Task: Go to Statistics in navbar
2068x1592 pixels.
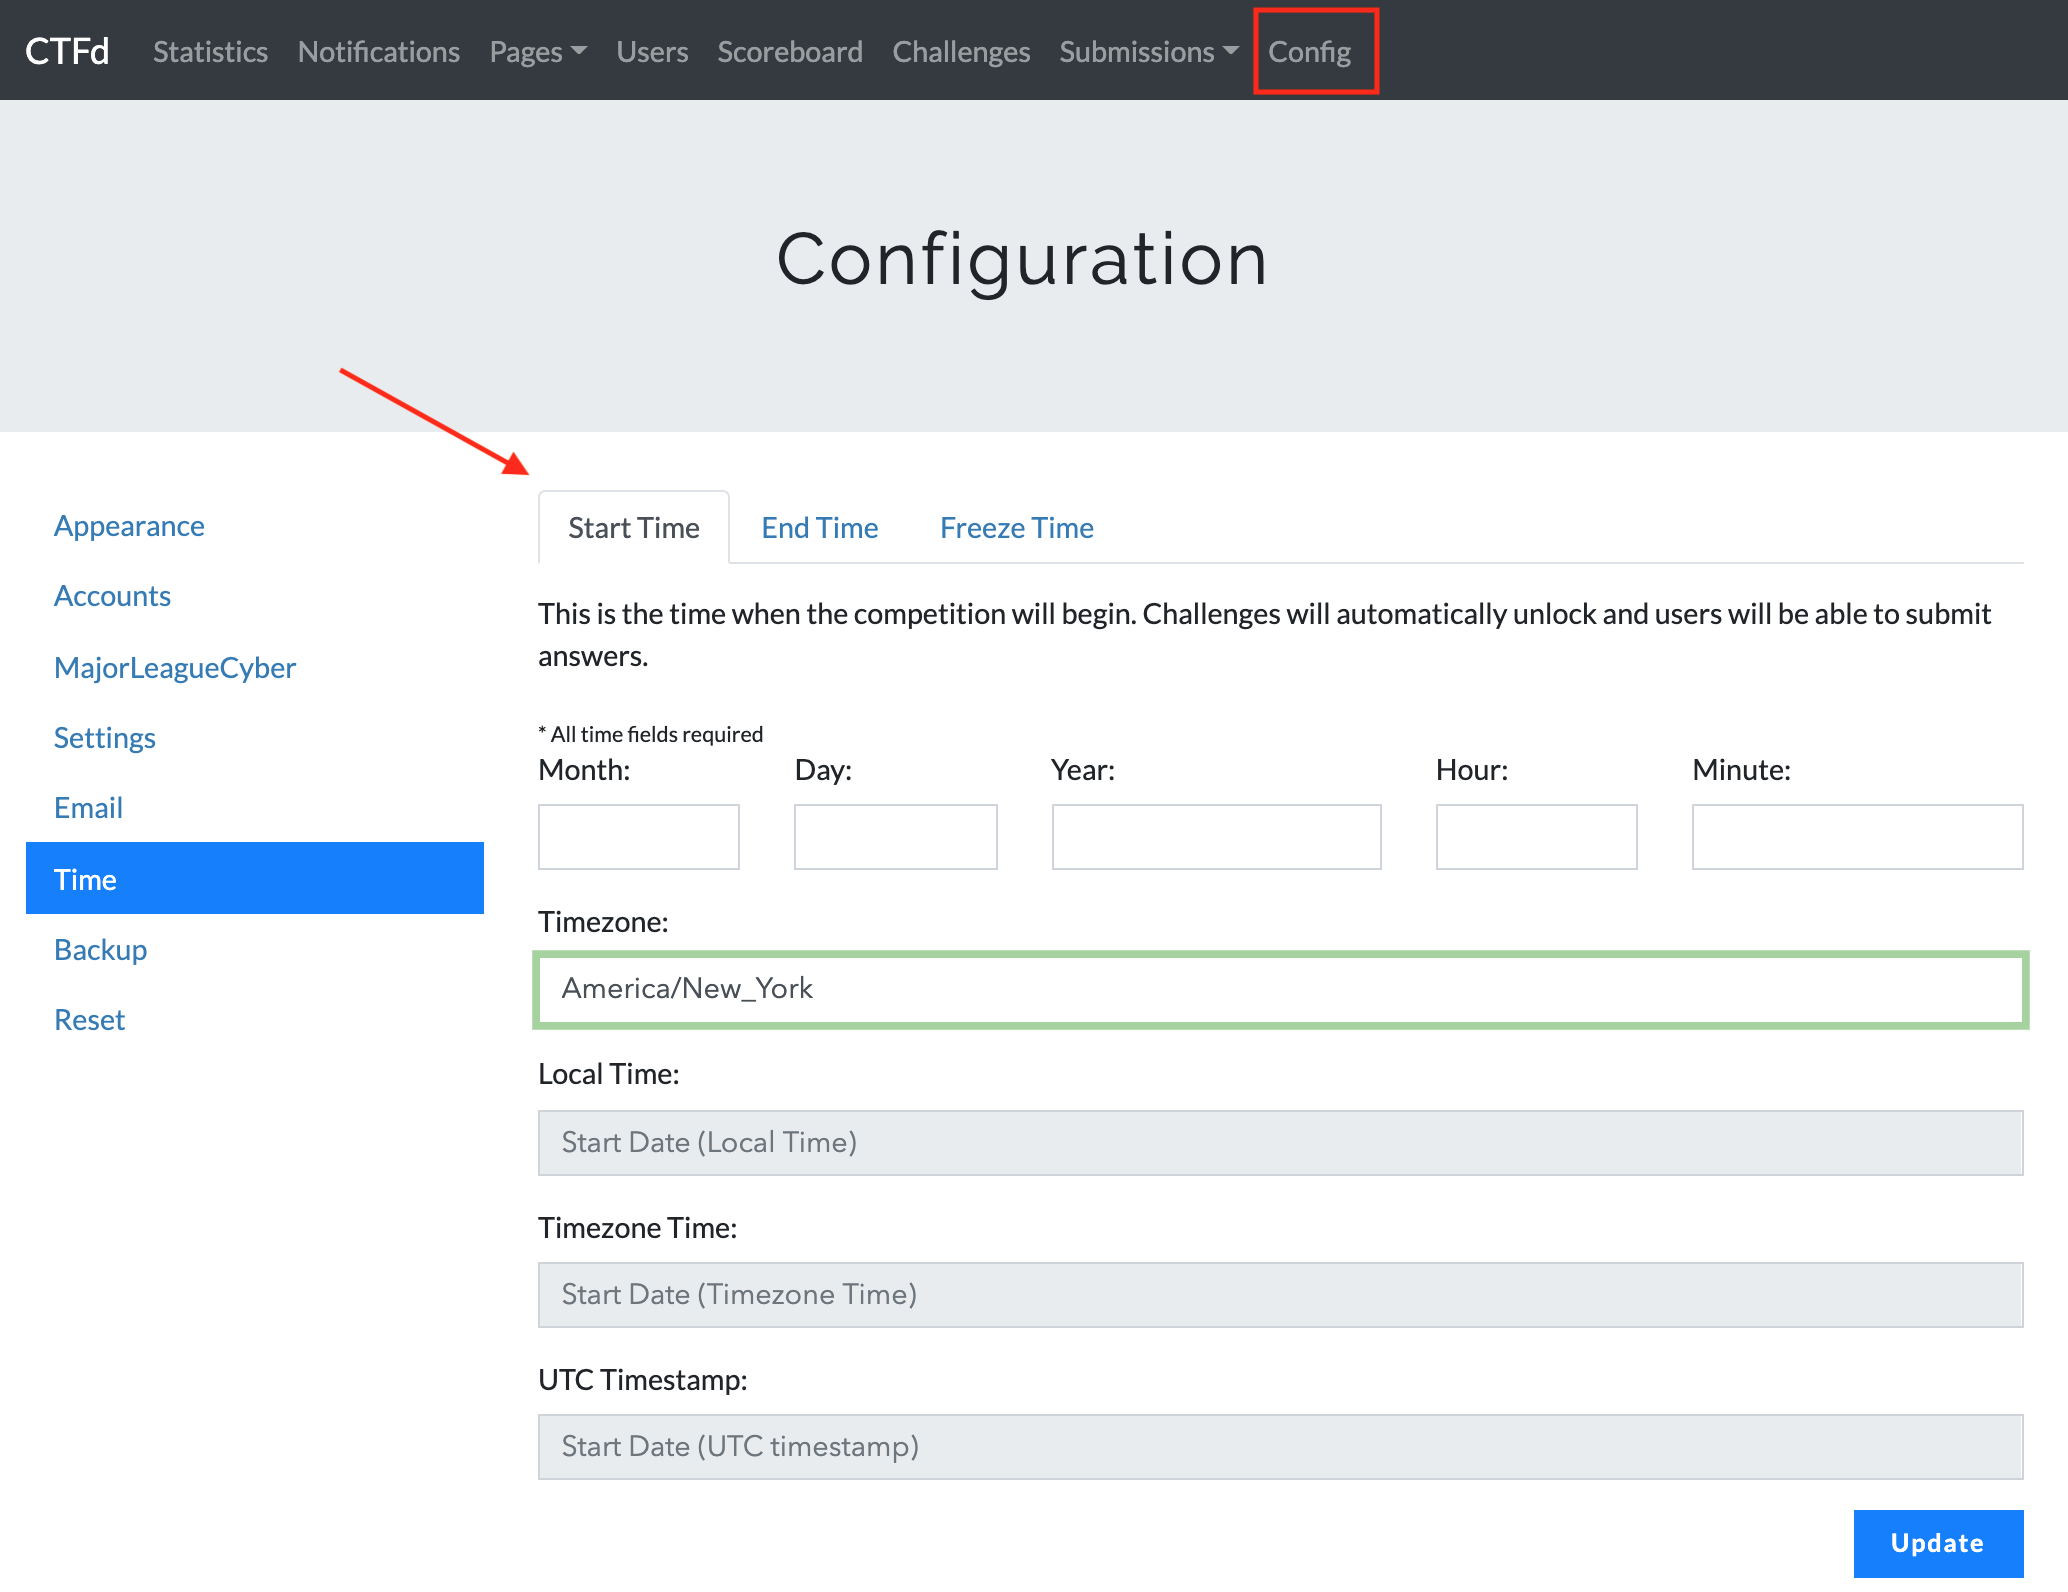Action: 210,52
